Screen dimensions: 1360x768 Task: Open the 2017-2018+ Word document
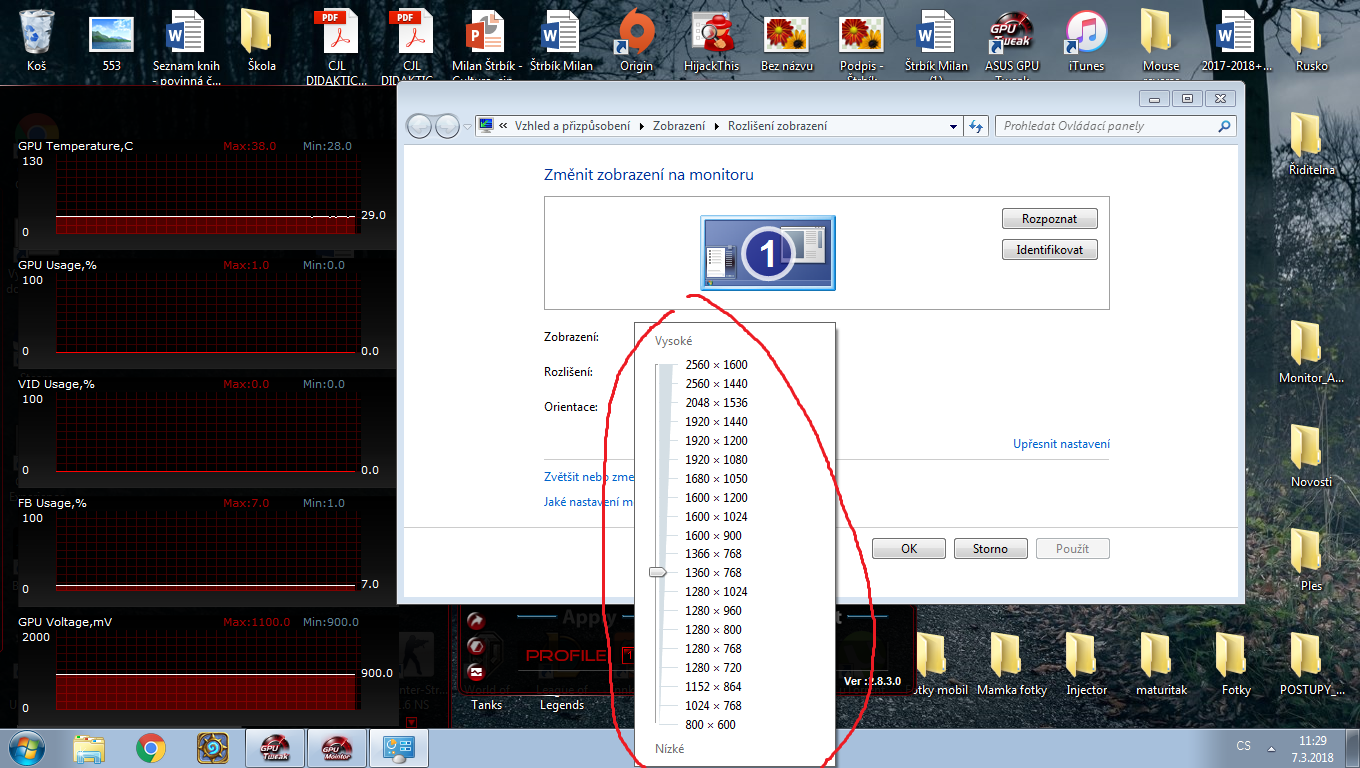[x=1236, y=40]
